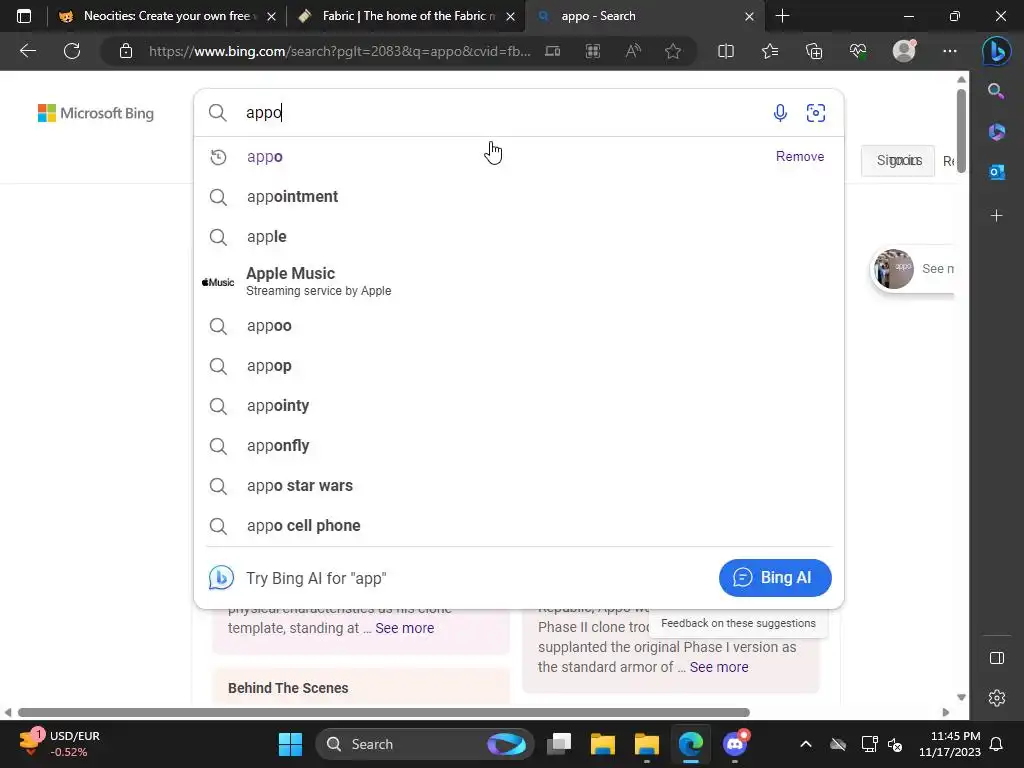
Task: Open sidebar settings gear
Action: [997, 698]
